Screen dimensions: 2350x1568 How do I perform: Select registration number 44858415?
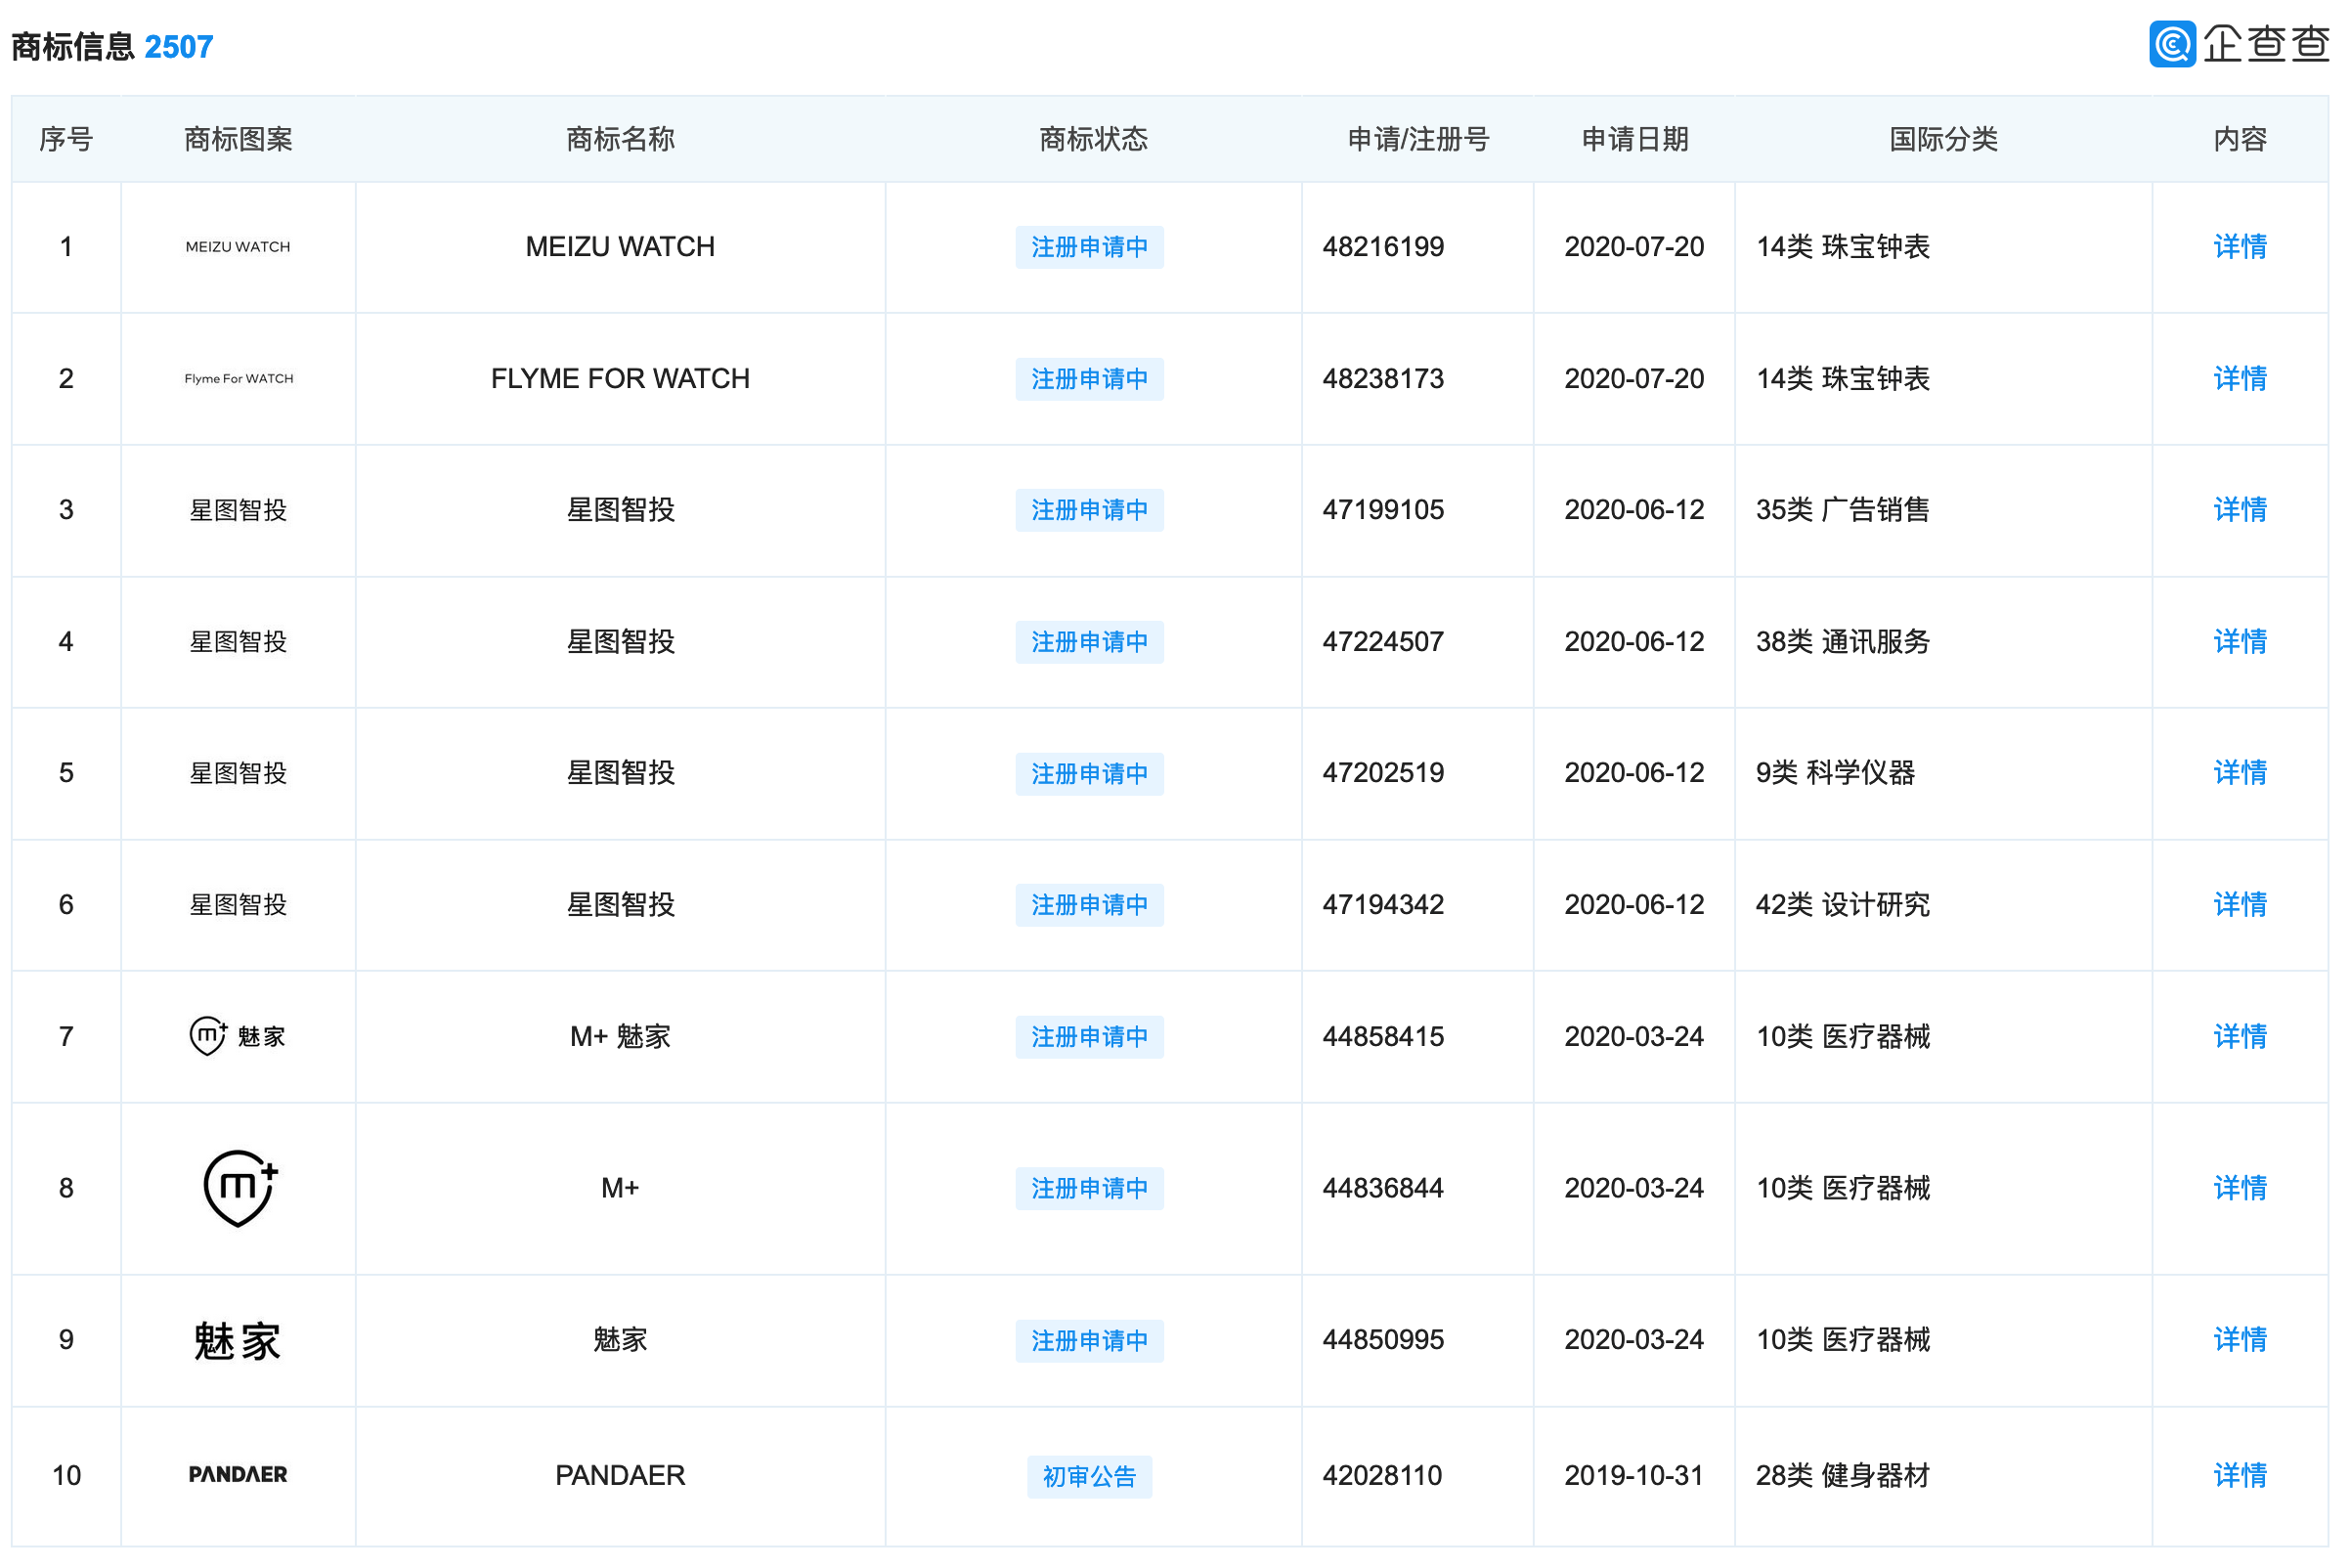pos(1383,1037)
